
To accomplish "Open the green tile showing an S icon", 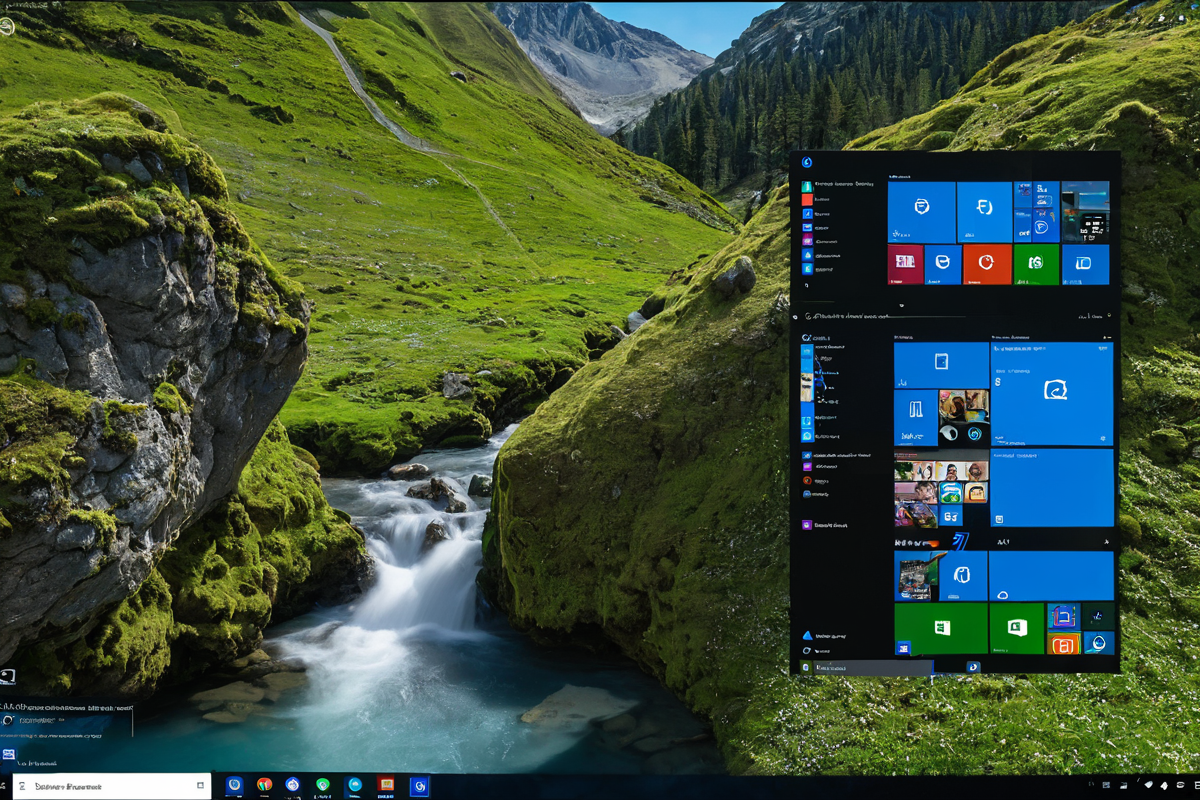I will coord(1036,264).
